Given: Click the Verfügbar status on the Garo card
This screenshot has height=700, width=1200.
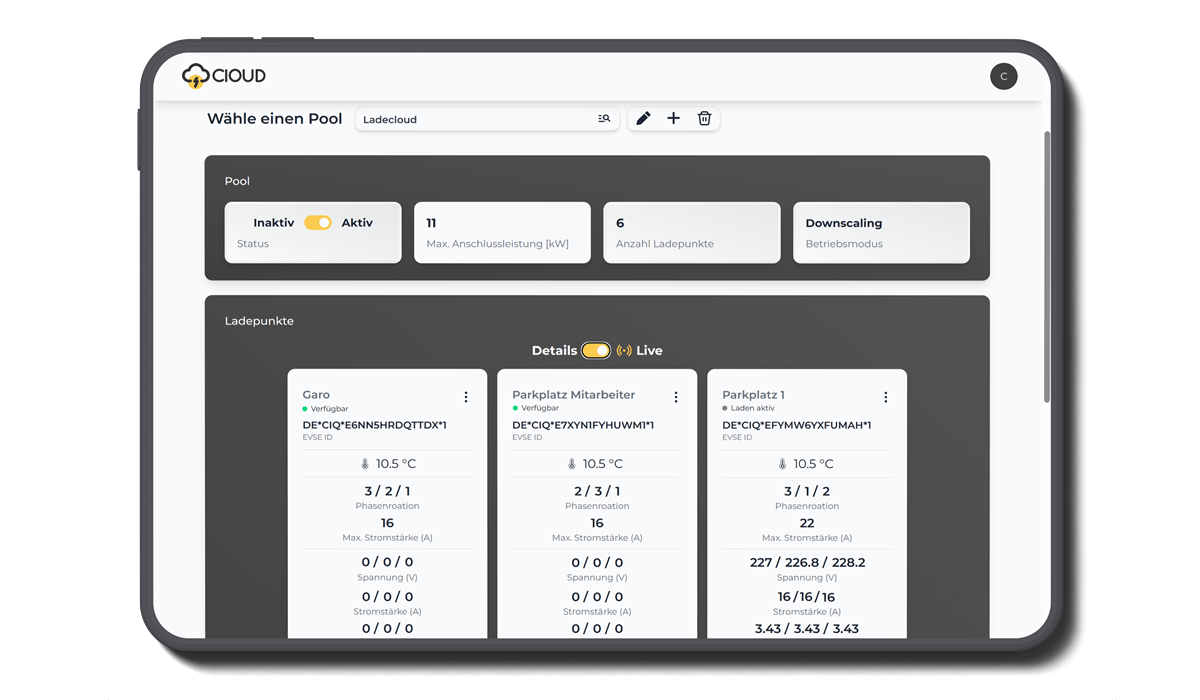Looking at the screenshot, I should (325, 409).
